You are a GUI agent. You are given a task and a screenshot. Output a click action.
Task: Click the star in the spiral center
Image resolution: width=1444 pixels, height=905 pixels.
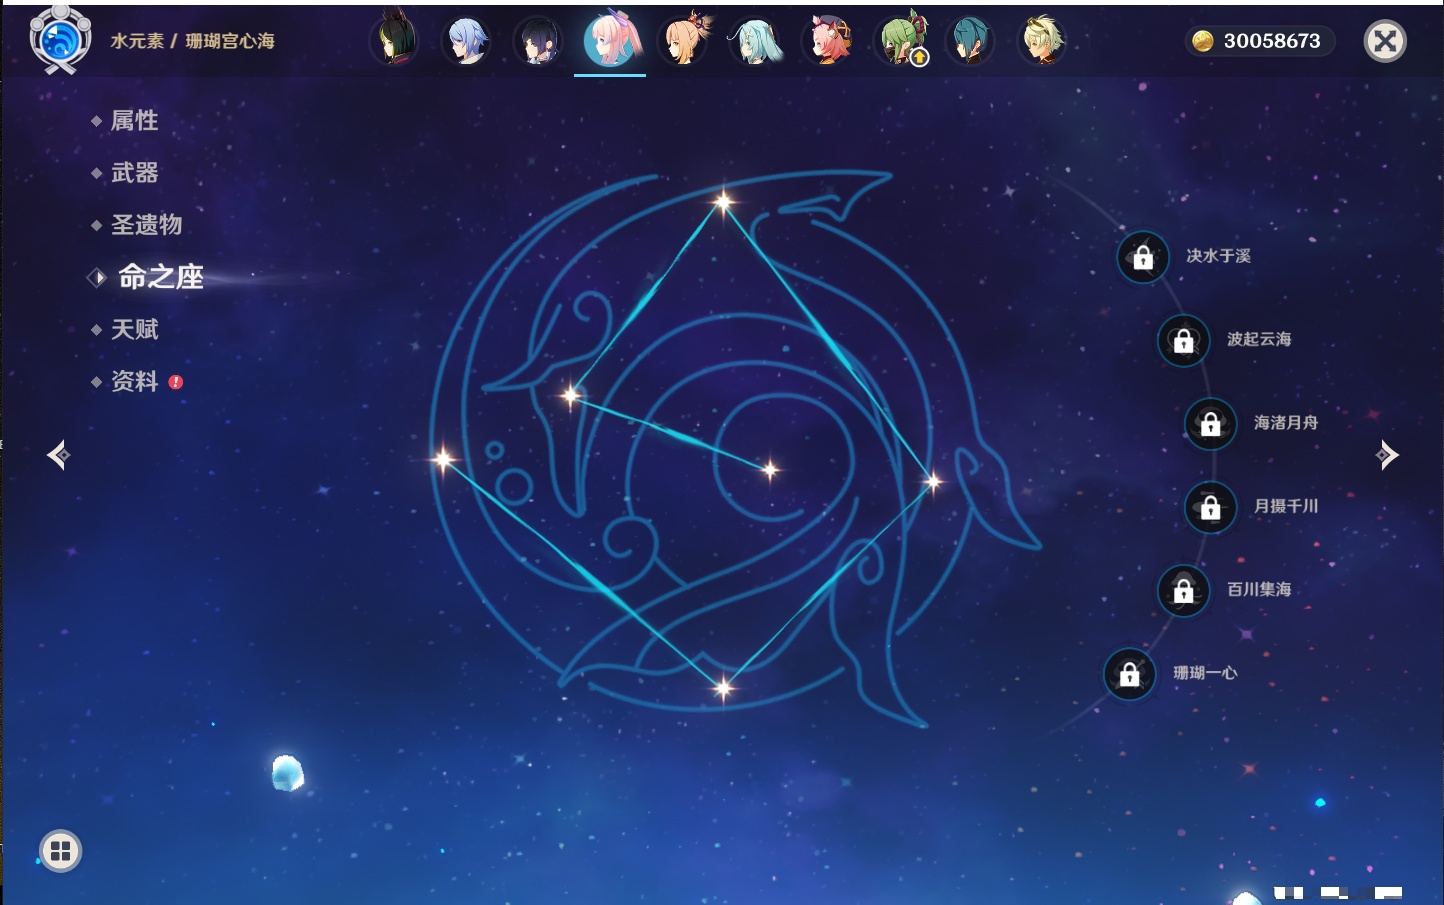point(770,469)
